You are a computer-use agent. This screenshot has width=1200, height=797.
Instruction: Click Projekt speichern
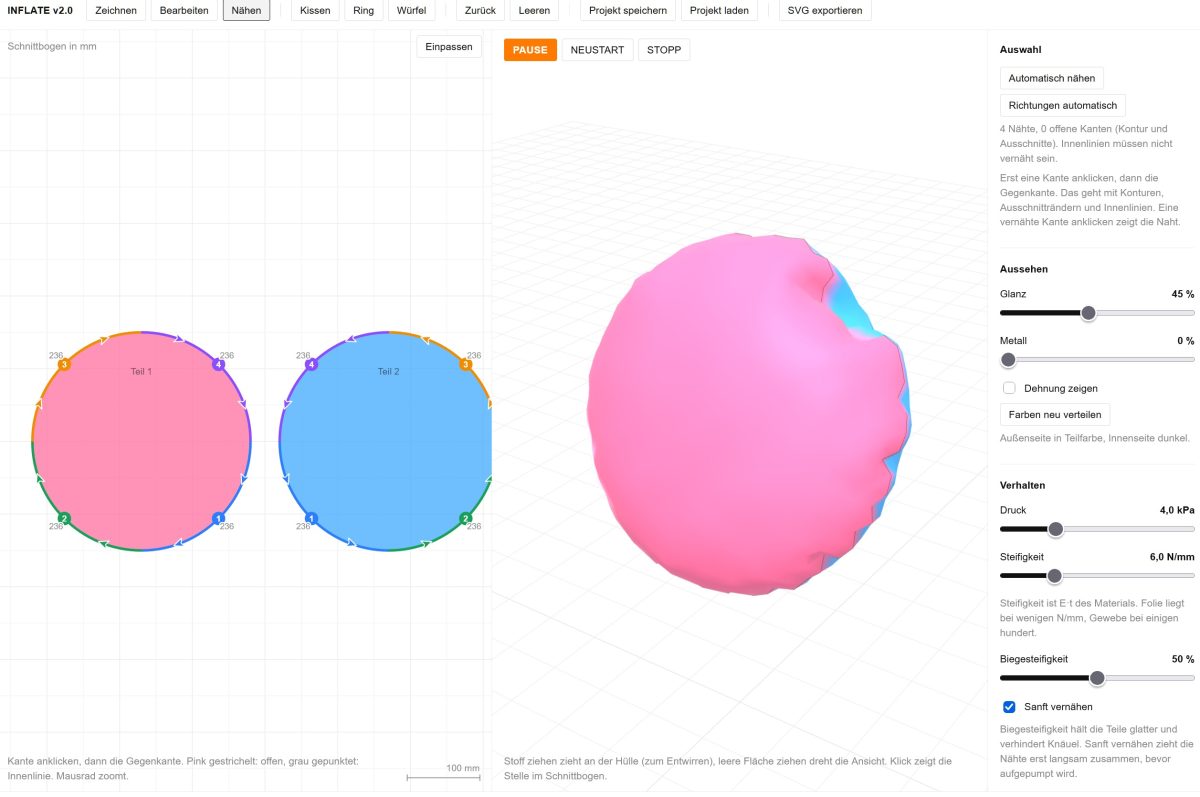coord(628,10)
